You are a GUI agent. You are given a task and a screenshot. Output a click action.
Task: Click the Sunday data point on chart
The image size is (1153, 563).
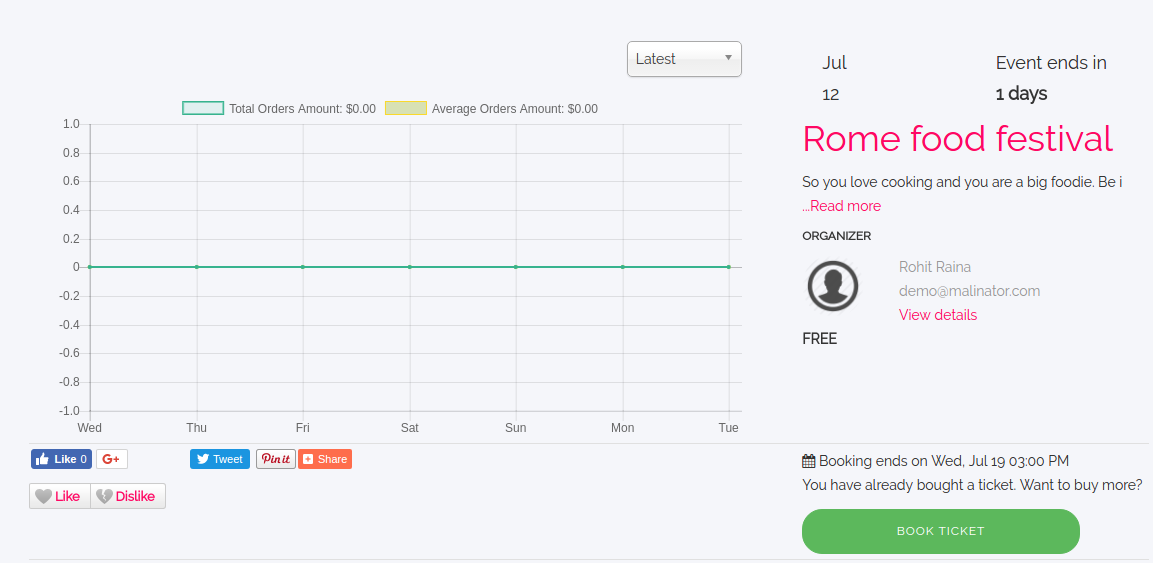(x=516, y=267)
